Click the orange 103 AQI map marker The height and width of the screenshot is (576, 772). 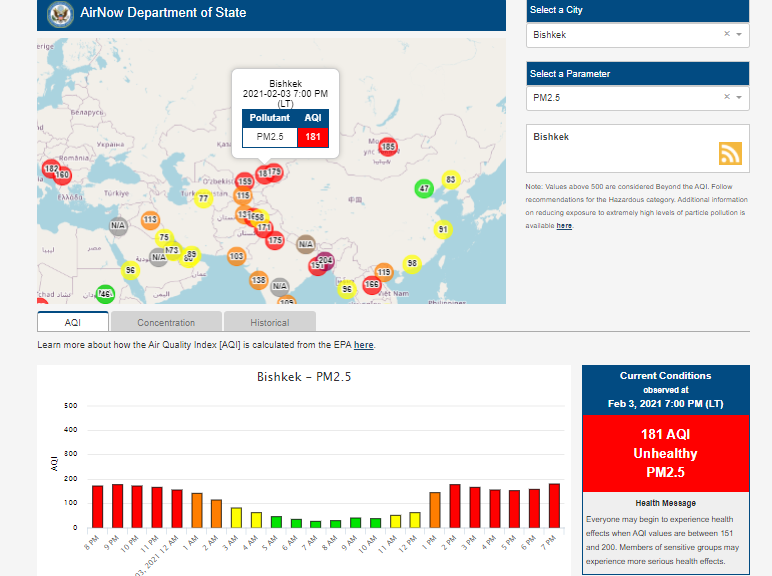pyautogui.click(x=236, y=257)
